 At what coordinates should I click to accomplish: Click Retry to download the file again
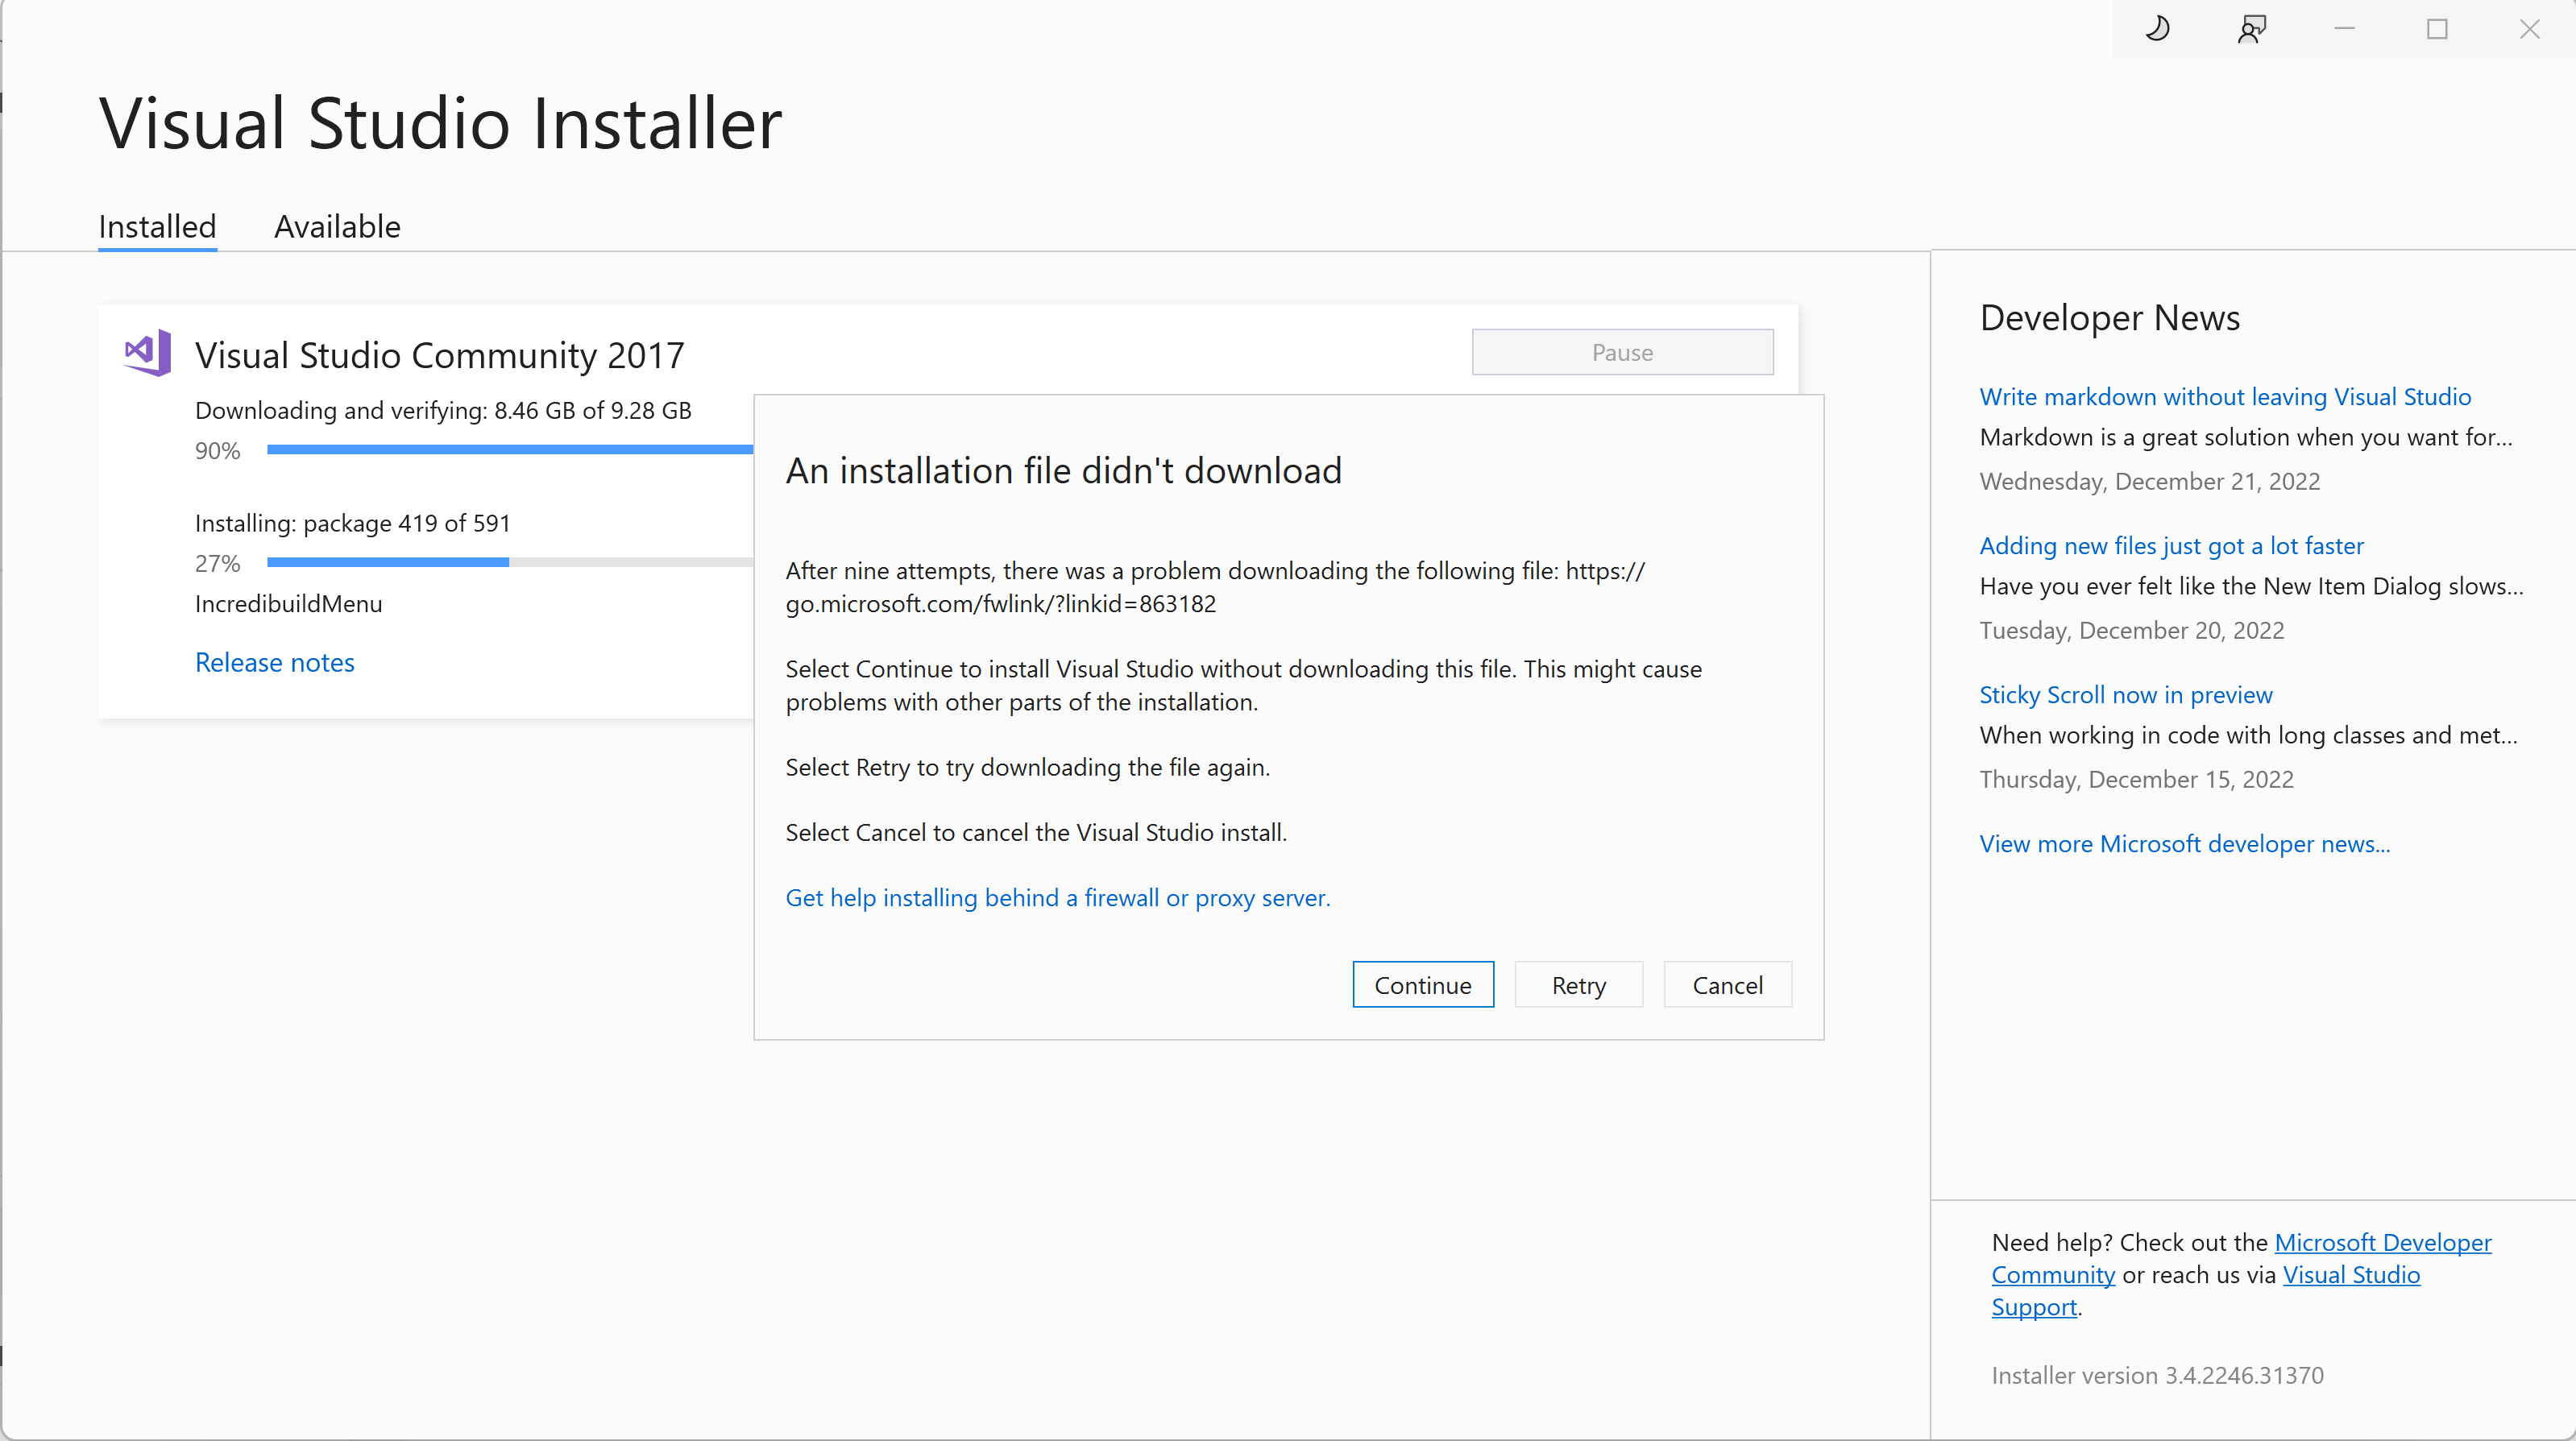click(x=1578, y=985)
